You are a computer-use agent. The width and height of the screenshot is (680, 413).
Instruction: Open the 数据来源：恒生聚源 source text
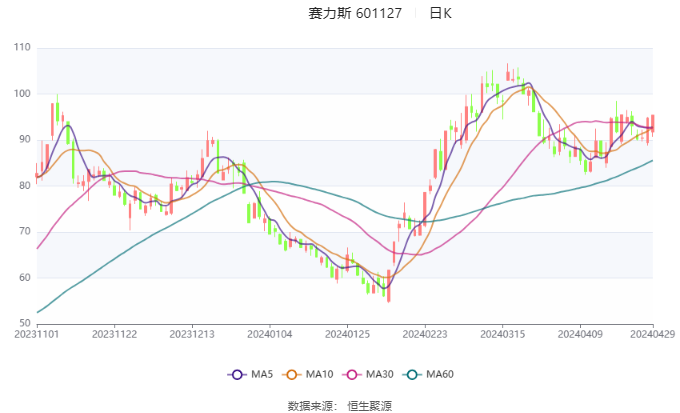(x=339, y=405)
